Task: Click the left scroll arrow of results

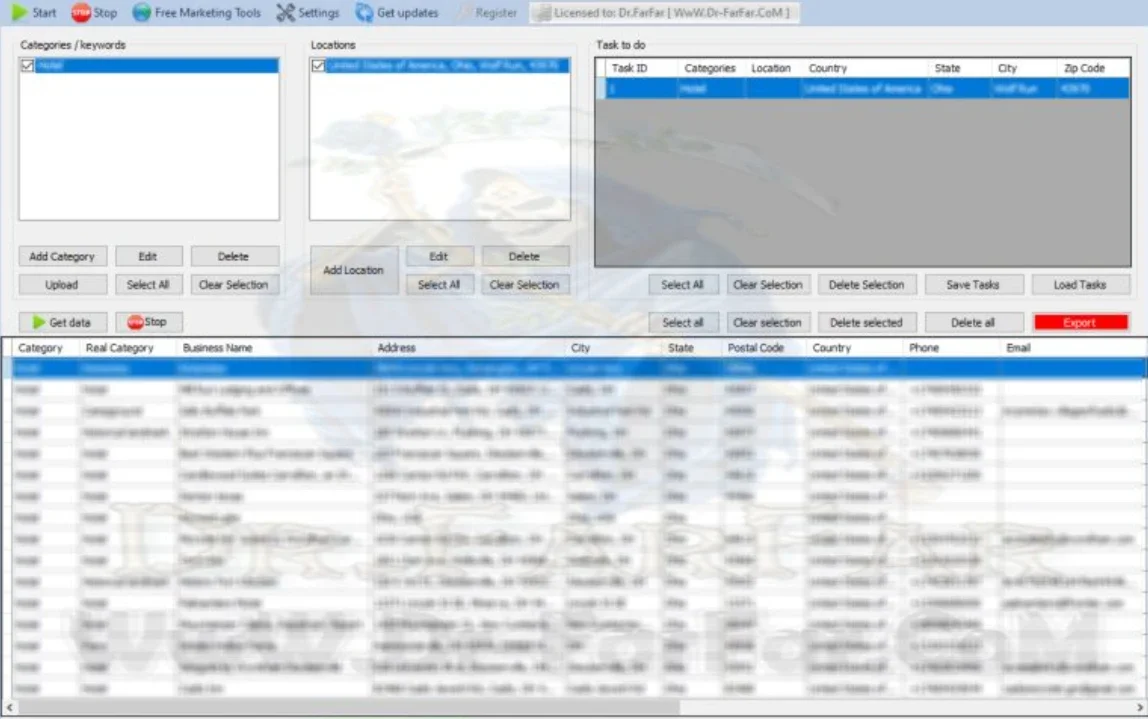Action: click(x=9, y=707)
